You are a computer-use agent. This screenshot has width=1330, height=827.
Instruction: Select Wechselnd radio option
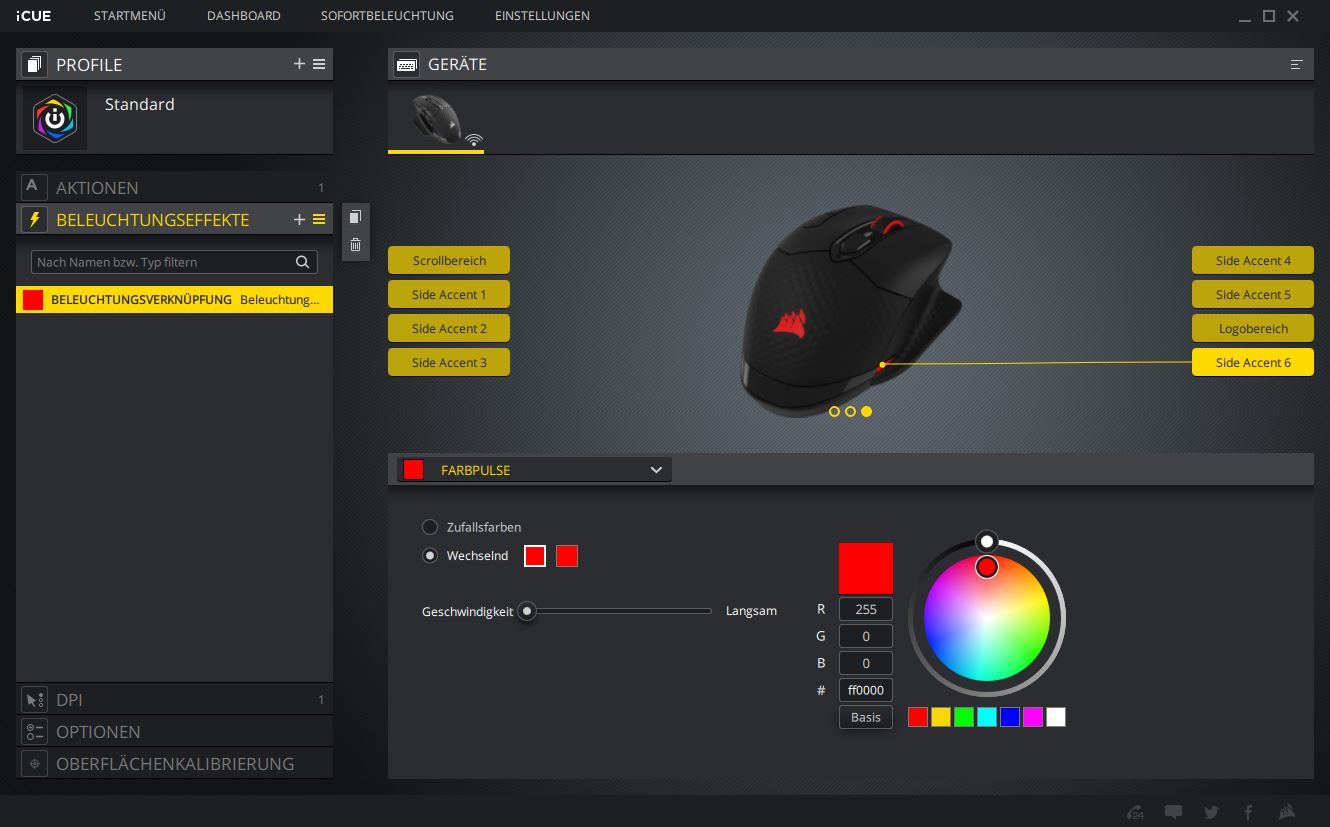(x=430, y=556)
